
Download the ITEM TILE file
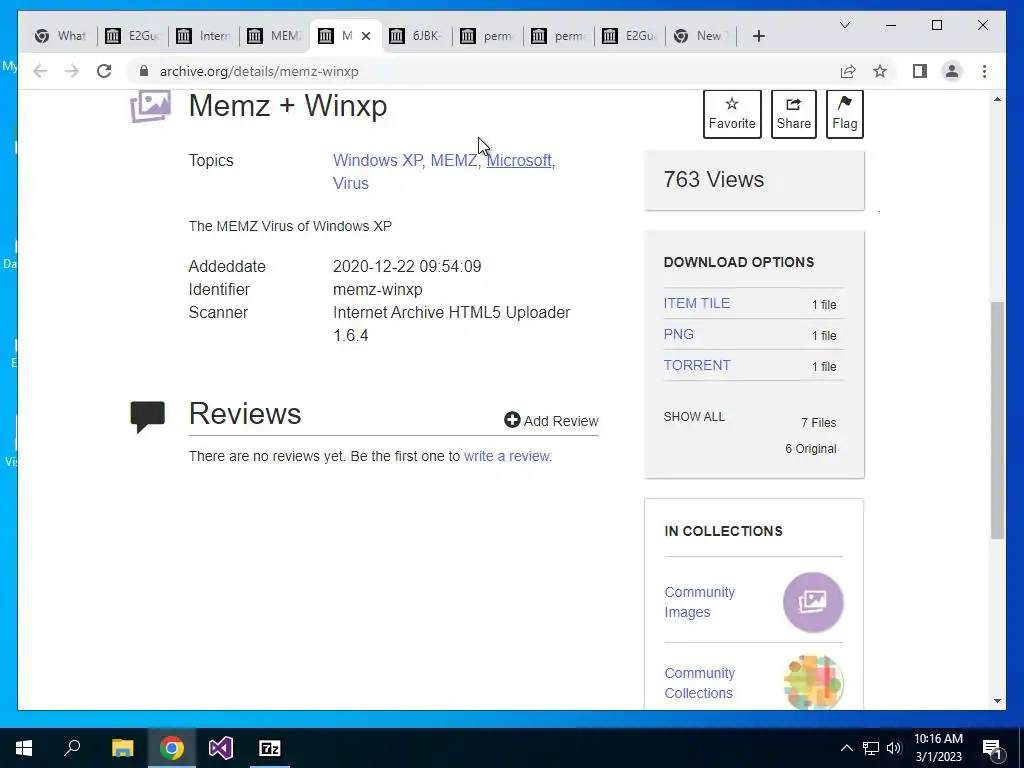click(x=696, y=303)
